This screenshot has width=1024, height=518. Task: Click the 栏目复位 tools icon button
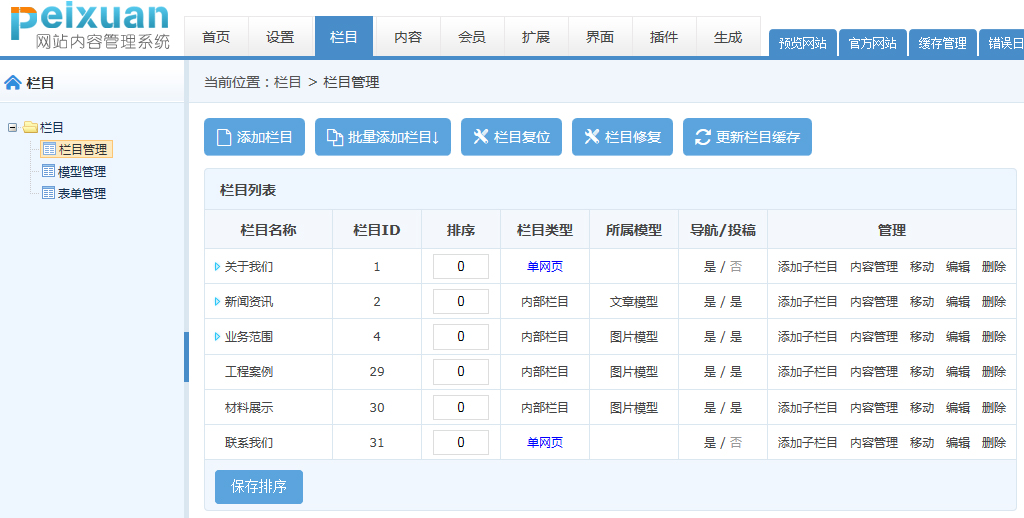[x=481, y=138]
